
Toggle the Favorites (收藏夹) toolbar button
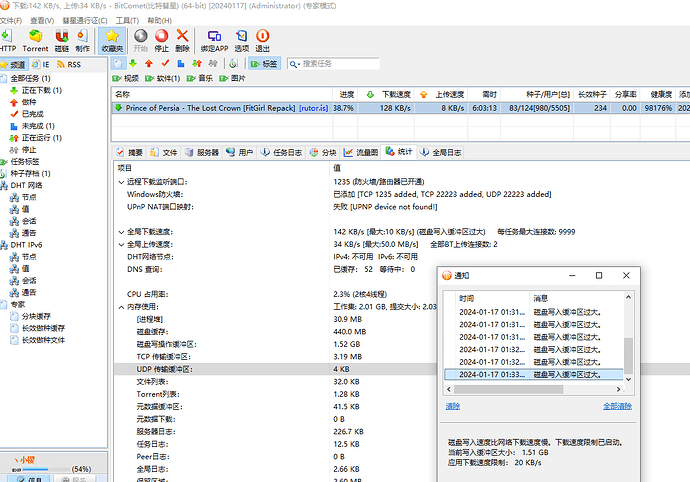tap(112, 40)
